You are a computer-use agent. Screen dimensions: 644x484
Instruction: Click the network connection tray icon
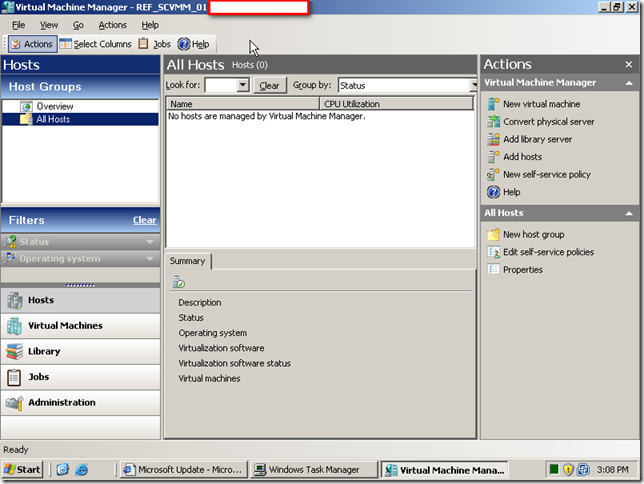[x=583, y=469]
